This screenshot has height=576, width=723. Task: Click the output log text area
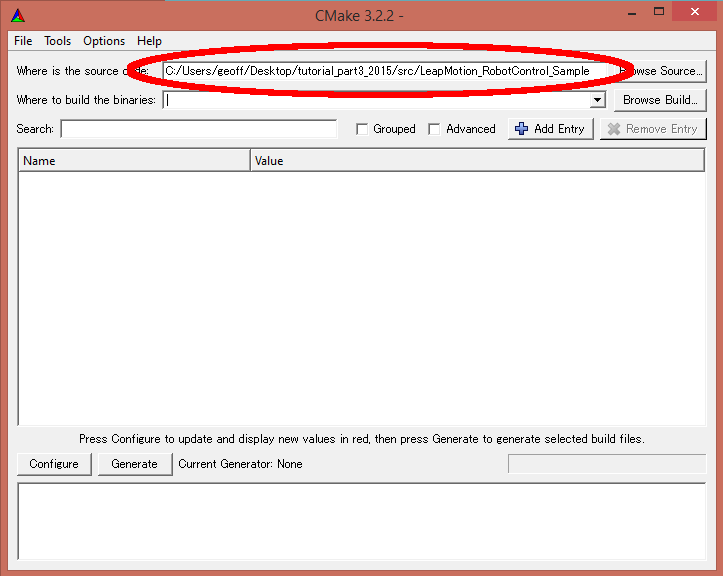pyautogui.click(x=362, y=522)
